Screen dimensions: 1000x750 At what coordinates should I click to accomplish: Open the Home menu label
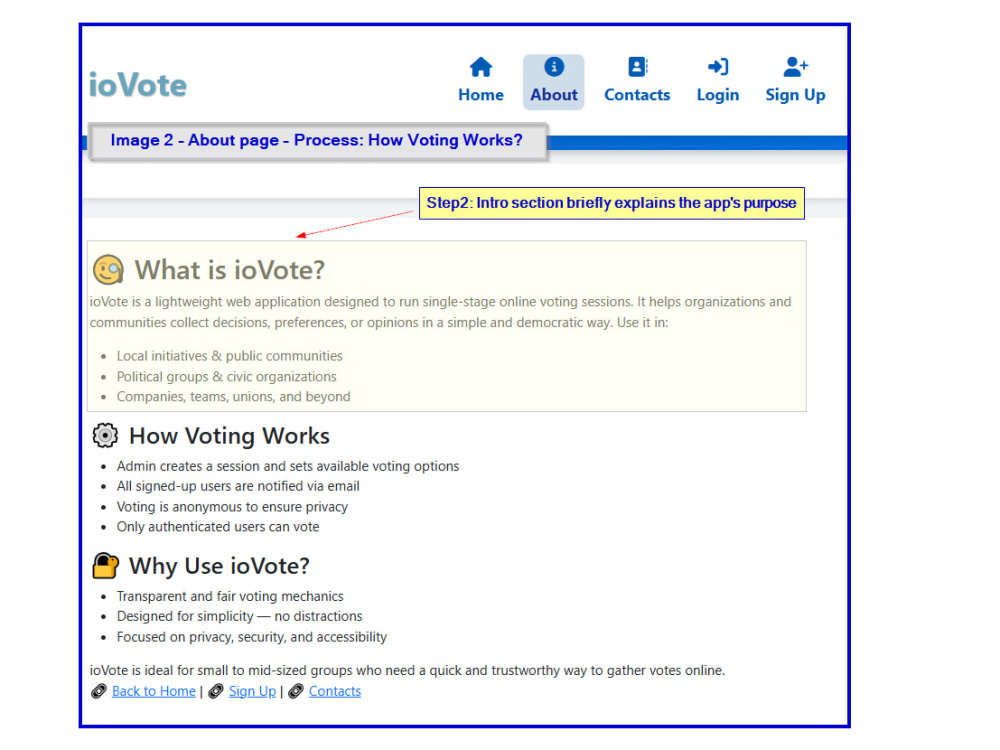pyautogui.click(x=481, y=95)
